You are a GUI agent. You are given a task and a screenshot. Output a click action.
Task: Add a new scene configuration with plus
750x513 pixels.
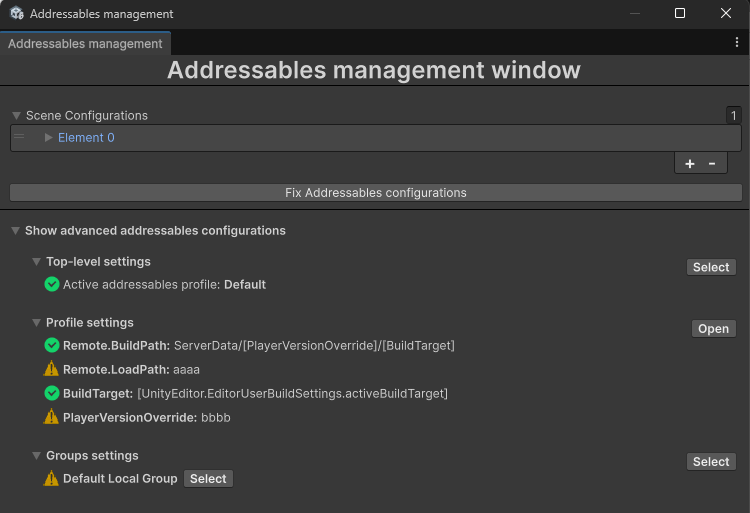[690, 164]
